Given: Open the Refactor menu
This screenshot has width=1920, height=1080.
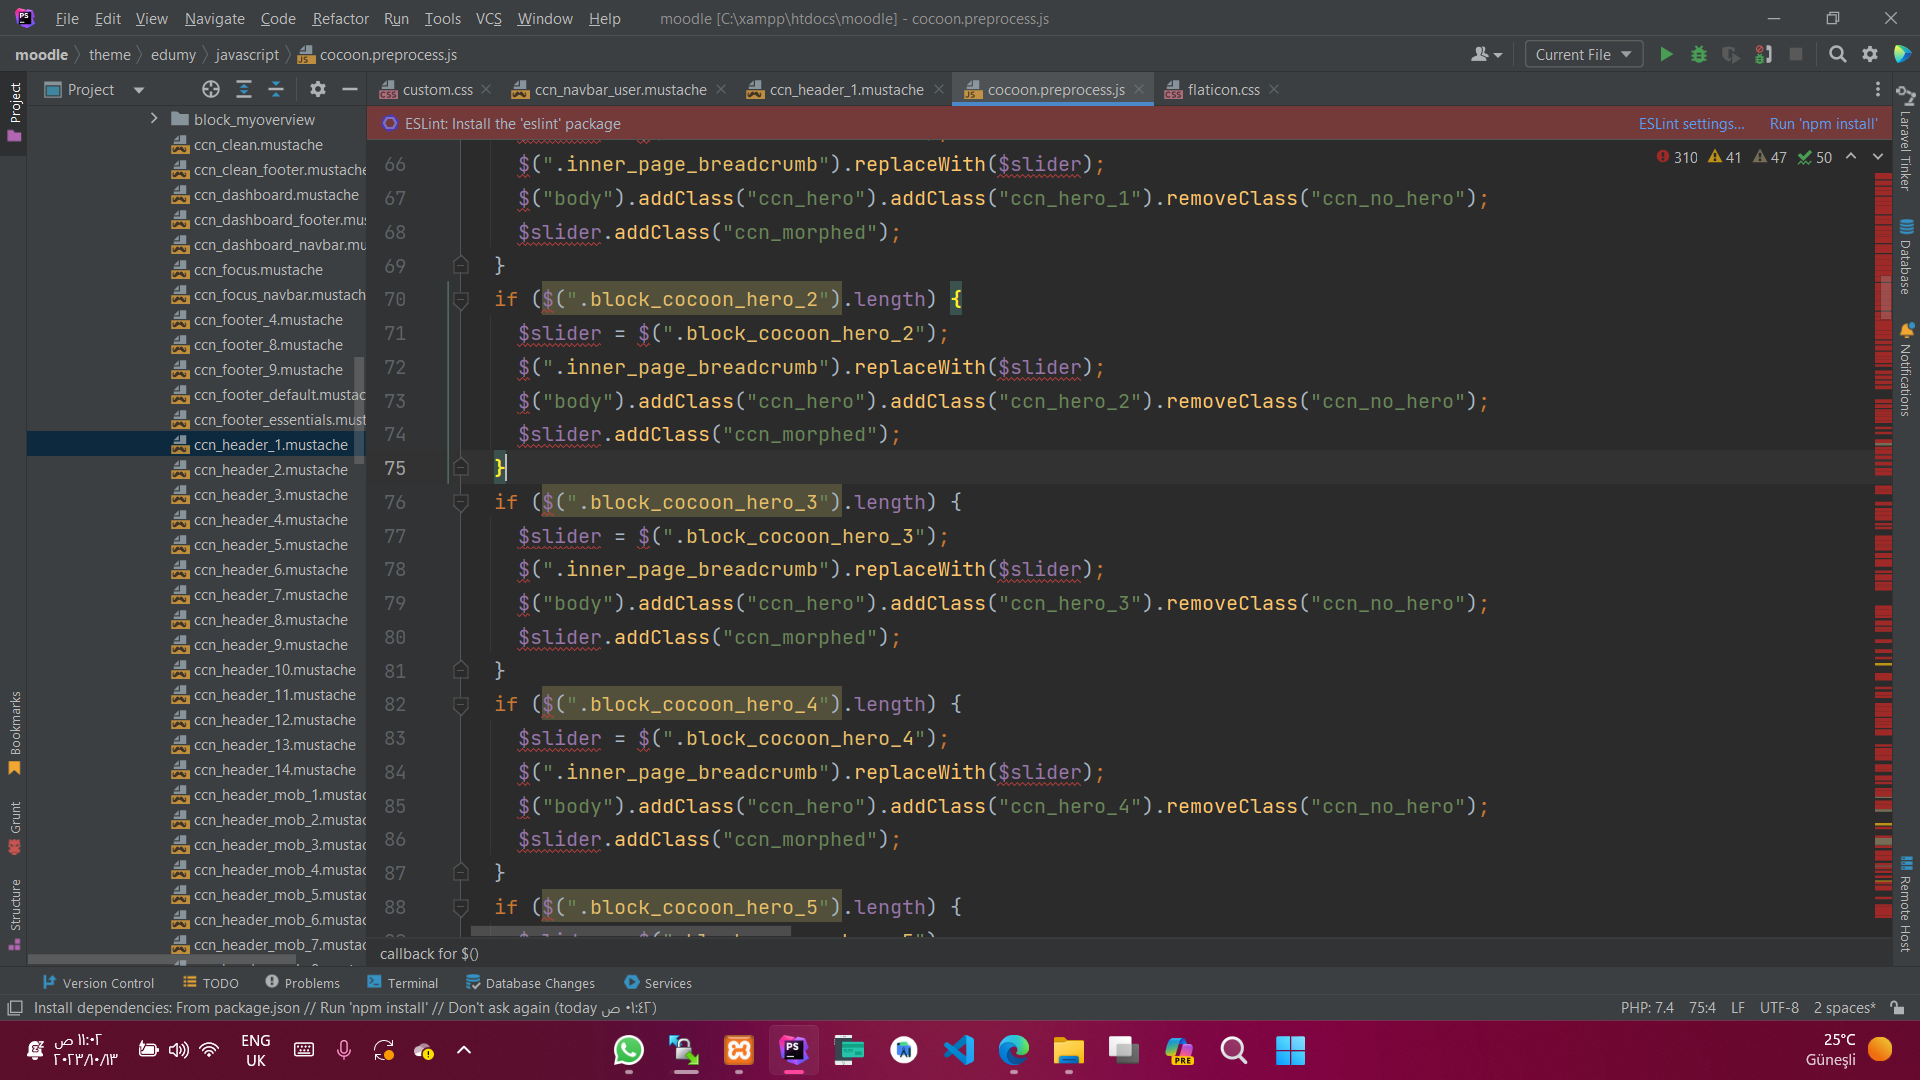Looking at the screenshot, I should [x=340, y=18].
